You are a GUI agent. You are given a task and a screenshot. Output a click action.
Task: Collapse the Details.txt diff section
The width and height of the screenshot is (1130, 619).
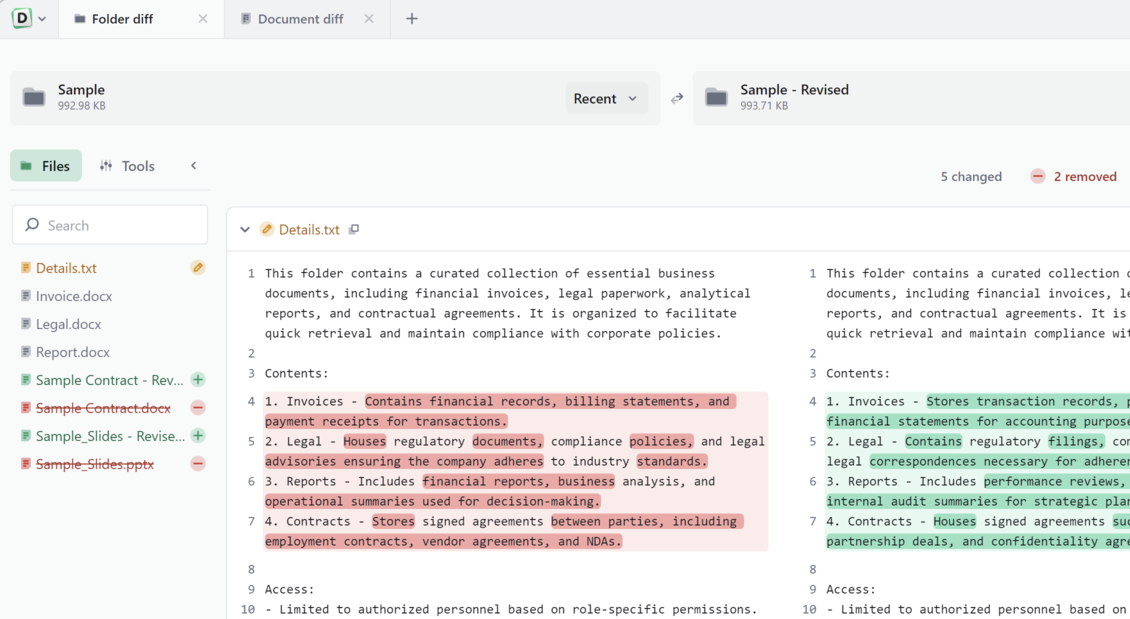[x=245, y=230]
